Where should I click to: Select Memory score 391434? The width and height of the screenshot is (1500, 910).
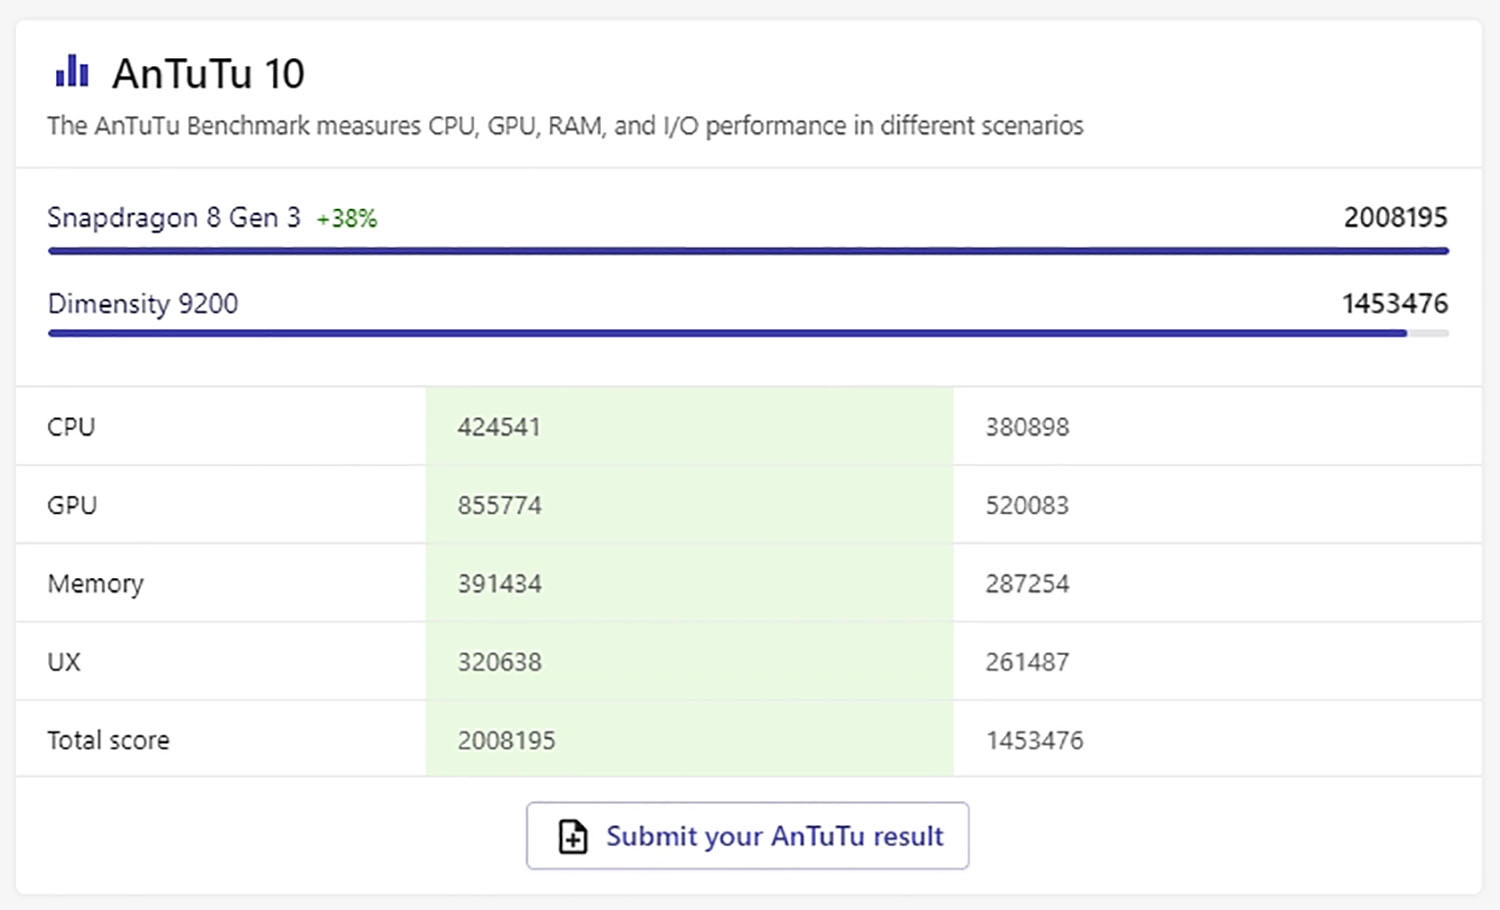click(x=499, y=584)
